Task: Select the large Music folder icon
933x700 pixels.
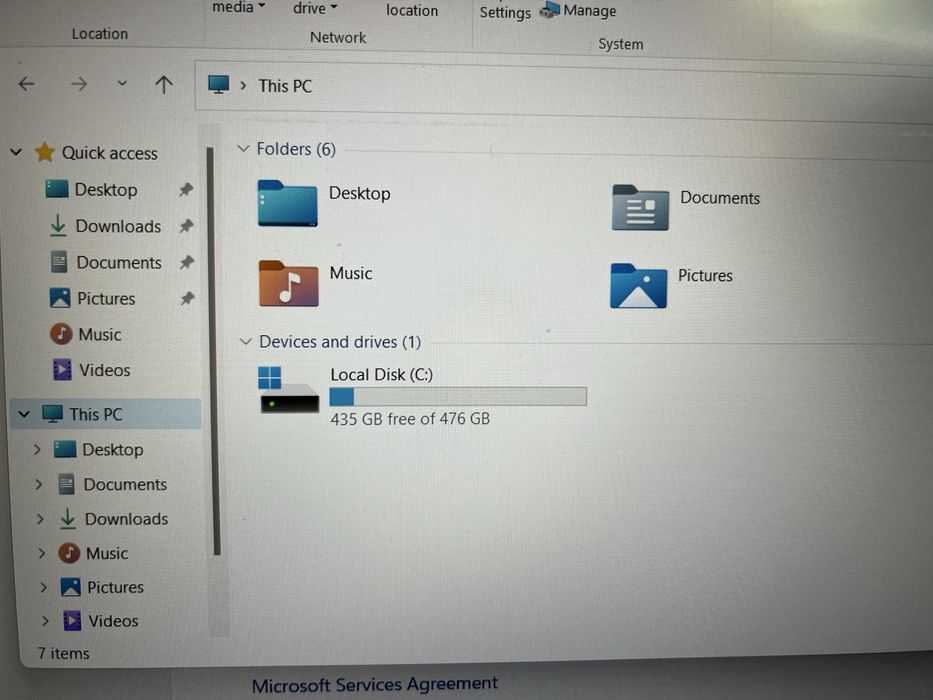Action: [x=289, y=283]
